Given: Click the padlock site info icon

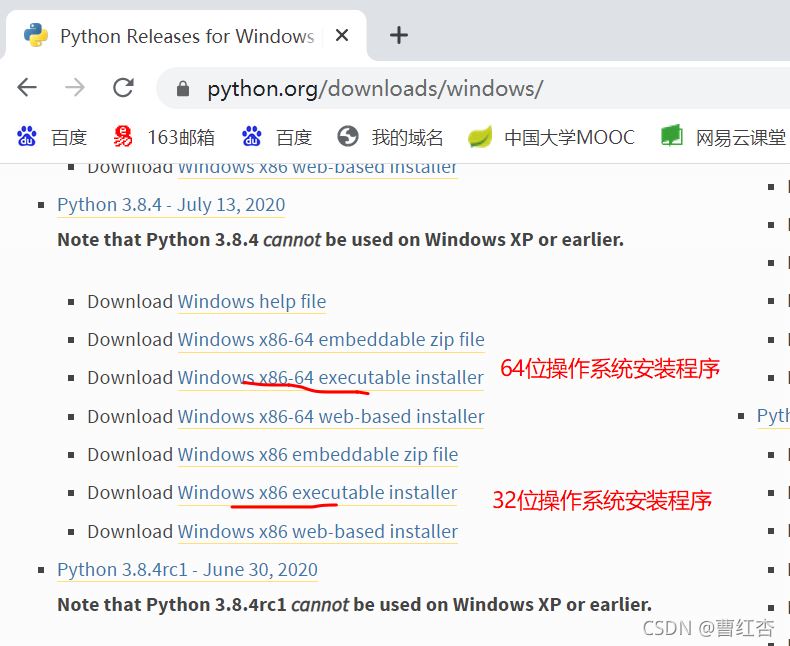Looking at the screenshot, I should click(183, 89).
